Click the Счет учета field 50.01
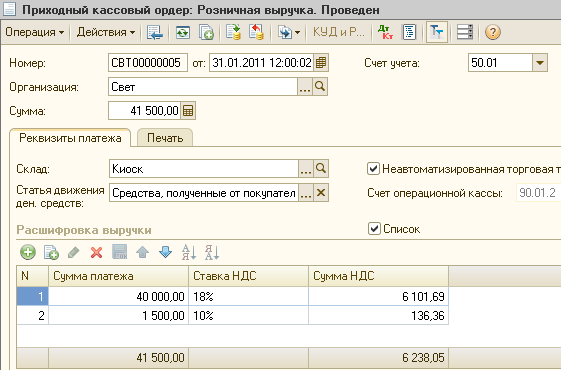Screen dimensions: 561x370 point(500,63)
